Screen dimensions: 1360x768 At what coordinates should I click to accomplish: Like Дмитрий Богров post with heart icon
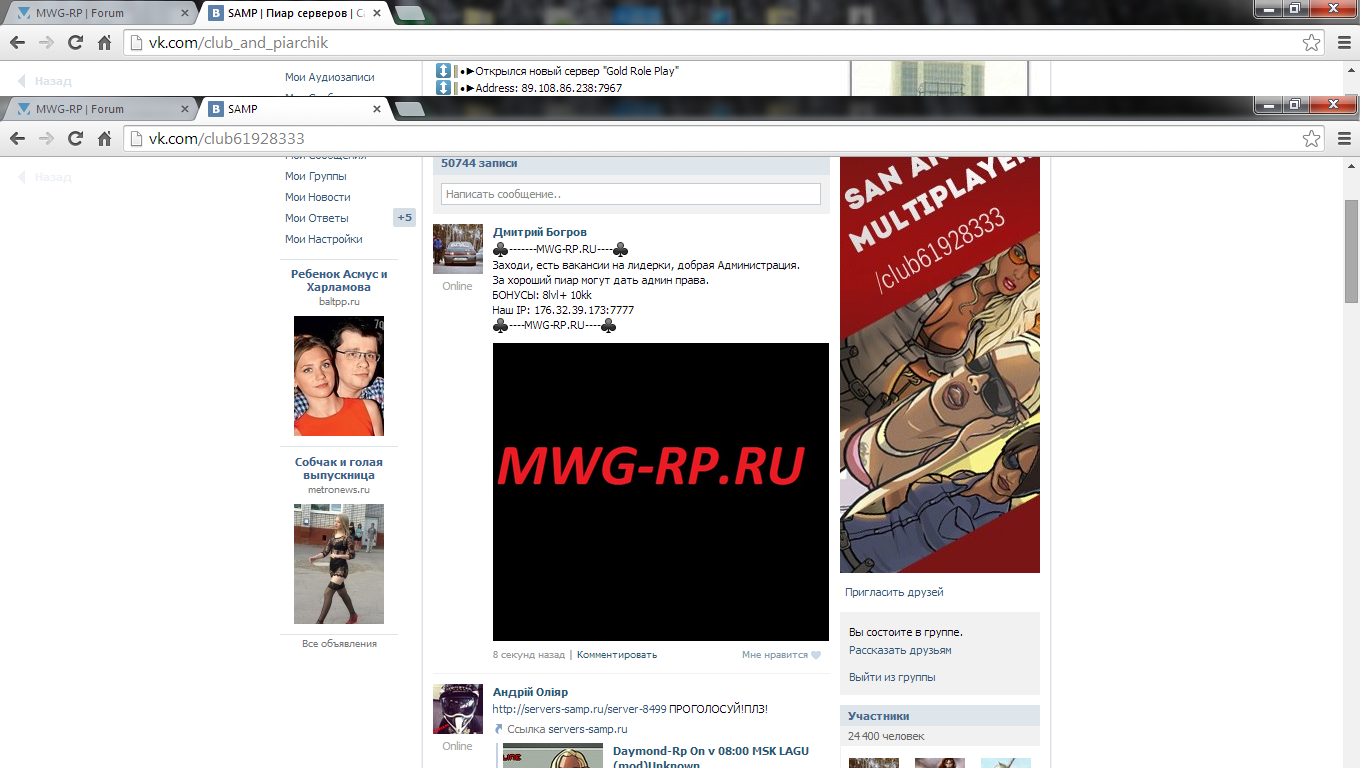[816, 655]
